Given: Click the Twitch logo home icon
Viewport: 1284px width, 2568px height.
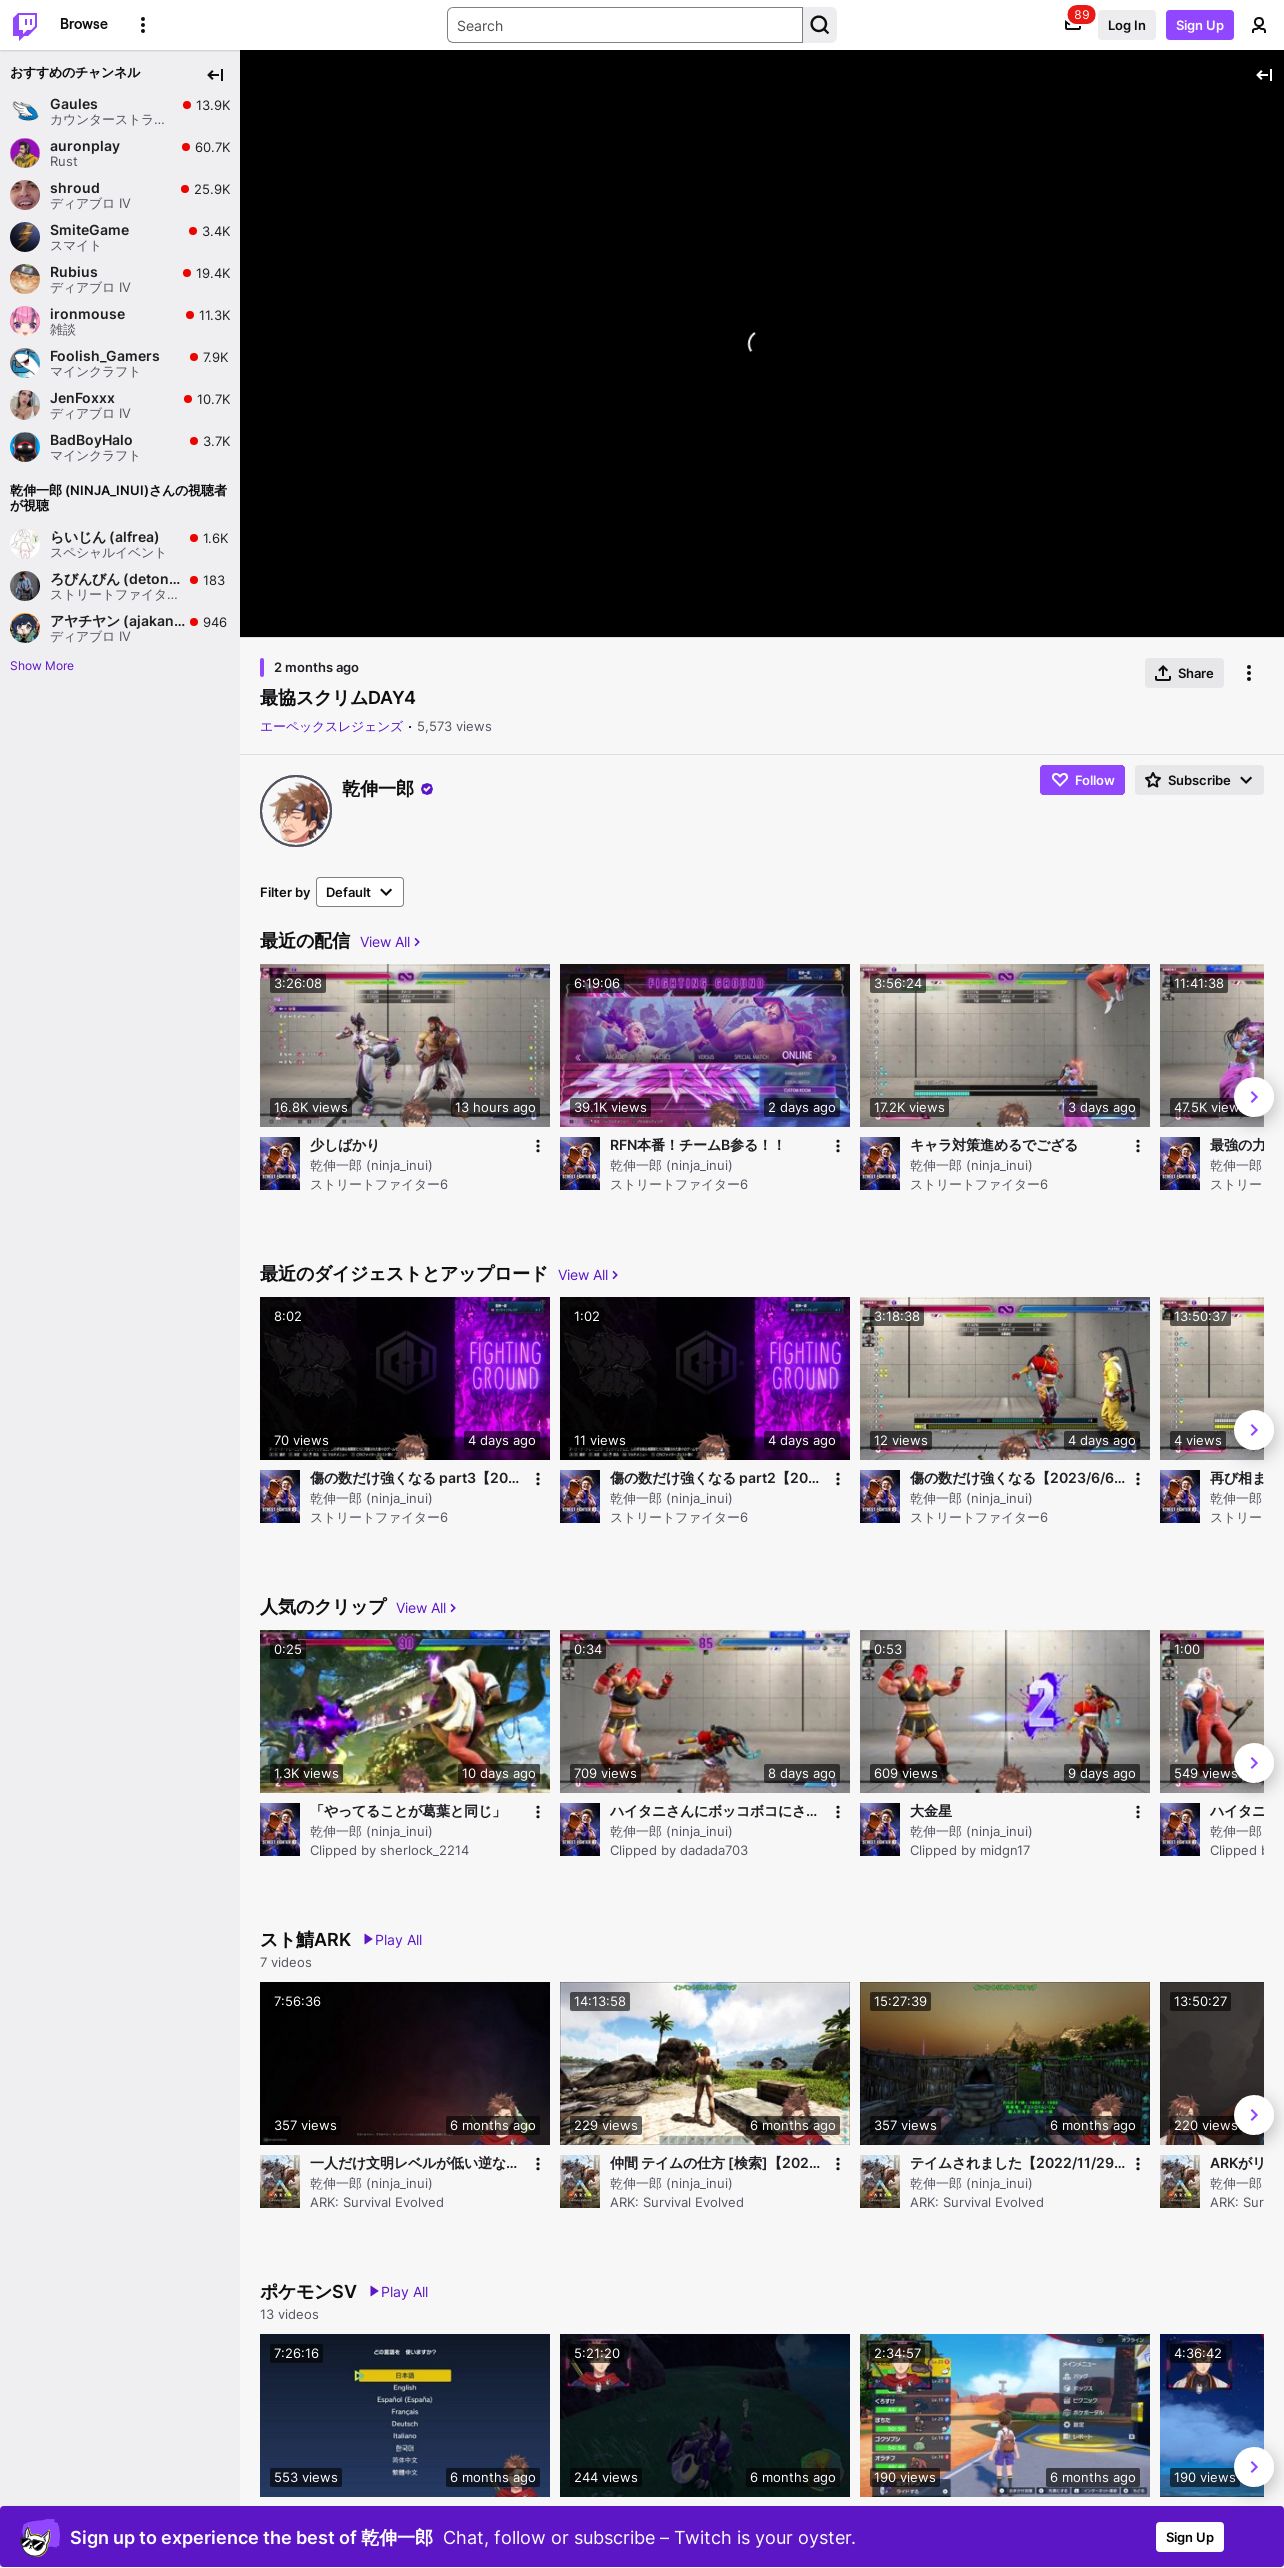Looking at the screenshot, I should tap(25, 25).
